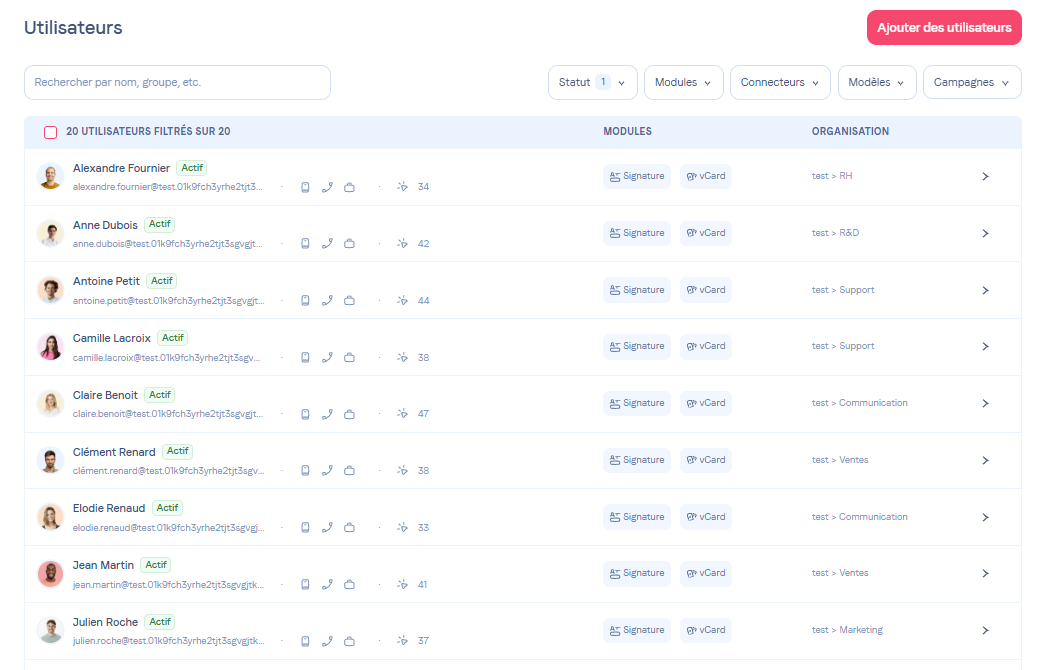1063x670 pixels.
Task: Expand Camille Lacroix's row with the chevron
Action: pos(985,347)
